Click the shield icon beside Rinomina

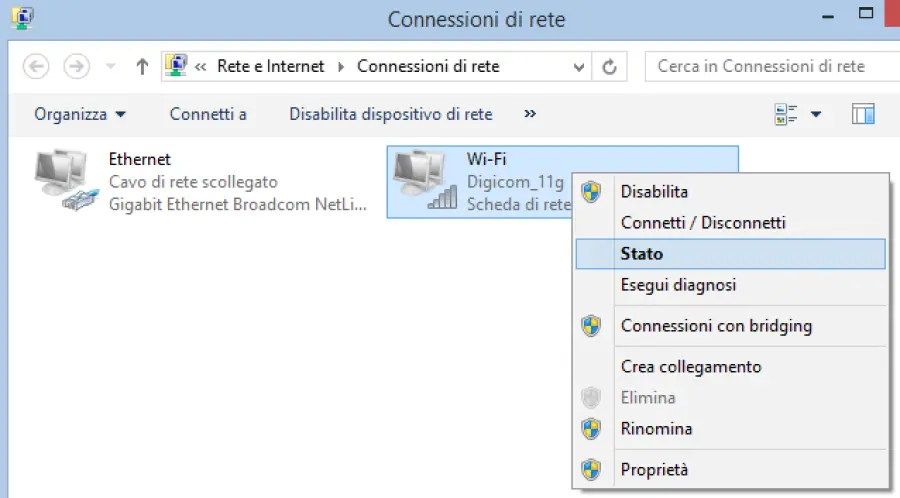coord(591,429)
